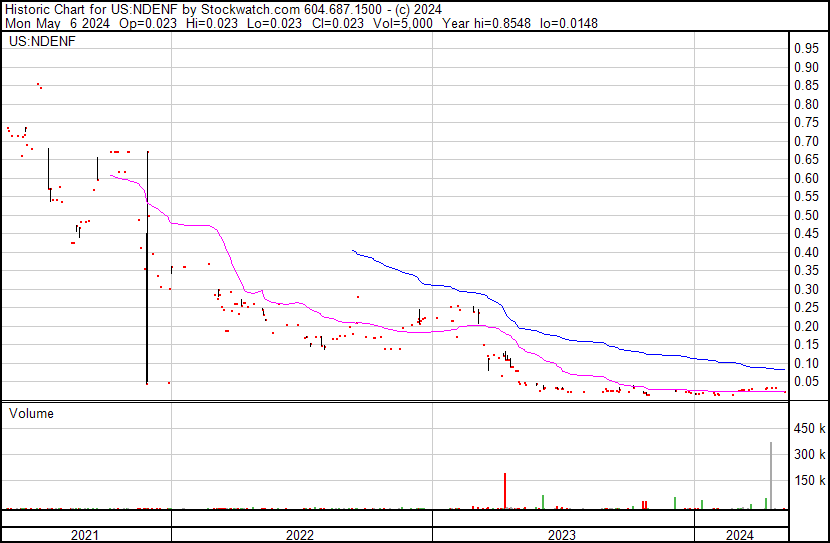830x543 pixels.
Task: Click start of the blue moving average line
Action: click(x=353, y=250)
